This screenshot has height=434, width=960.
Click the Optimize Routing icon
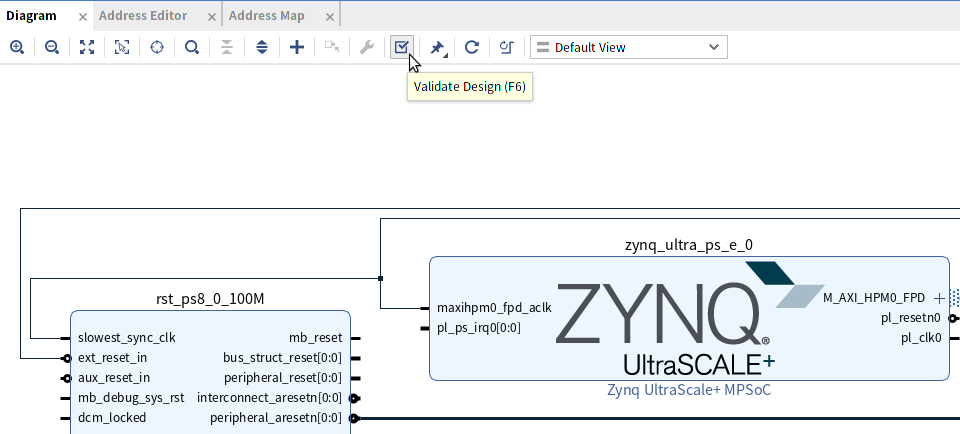[506, 47]
